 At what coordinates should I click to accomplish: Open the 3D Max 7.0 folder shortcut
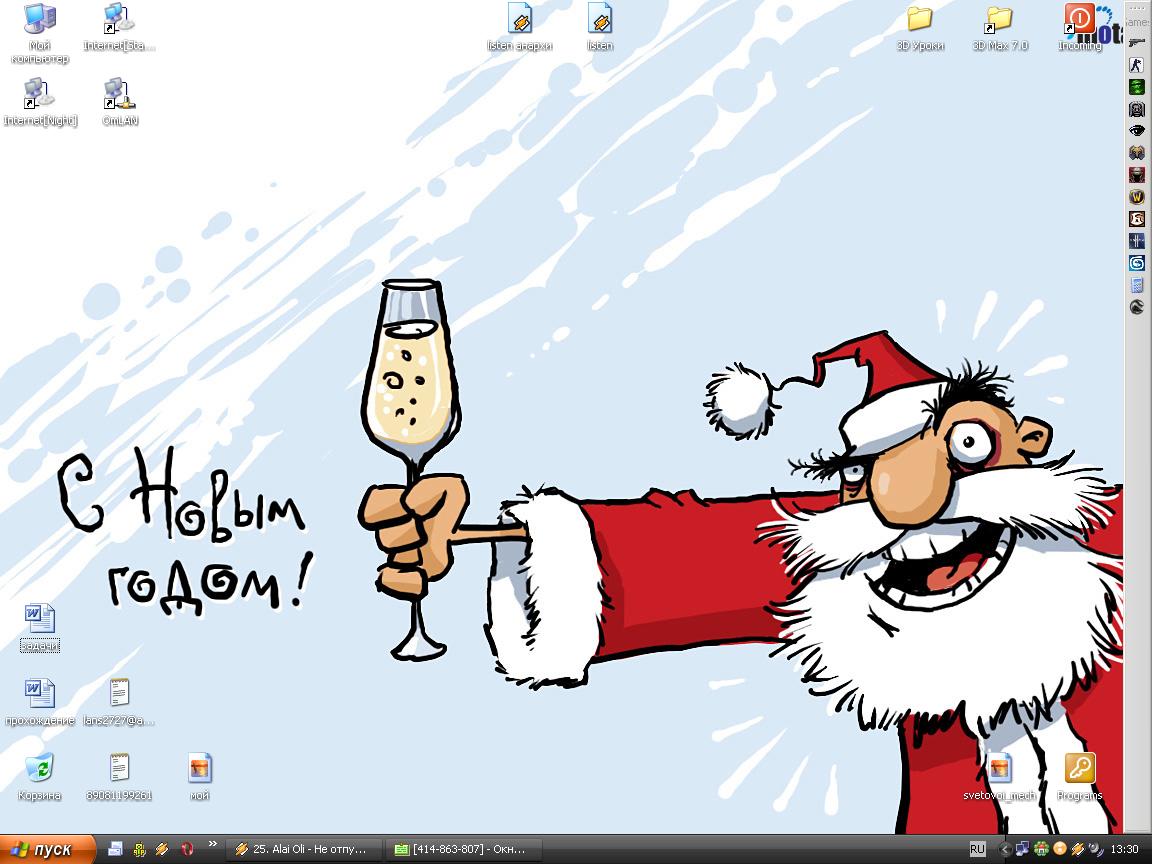1000,27
